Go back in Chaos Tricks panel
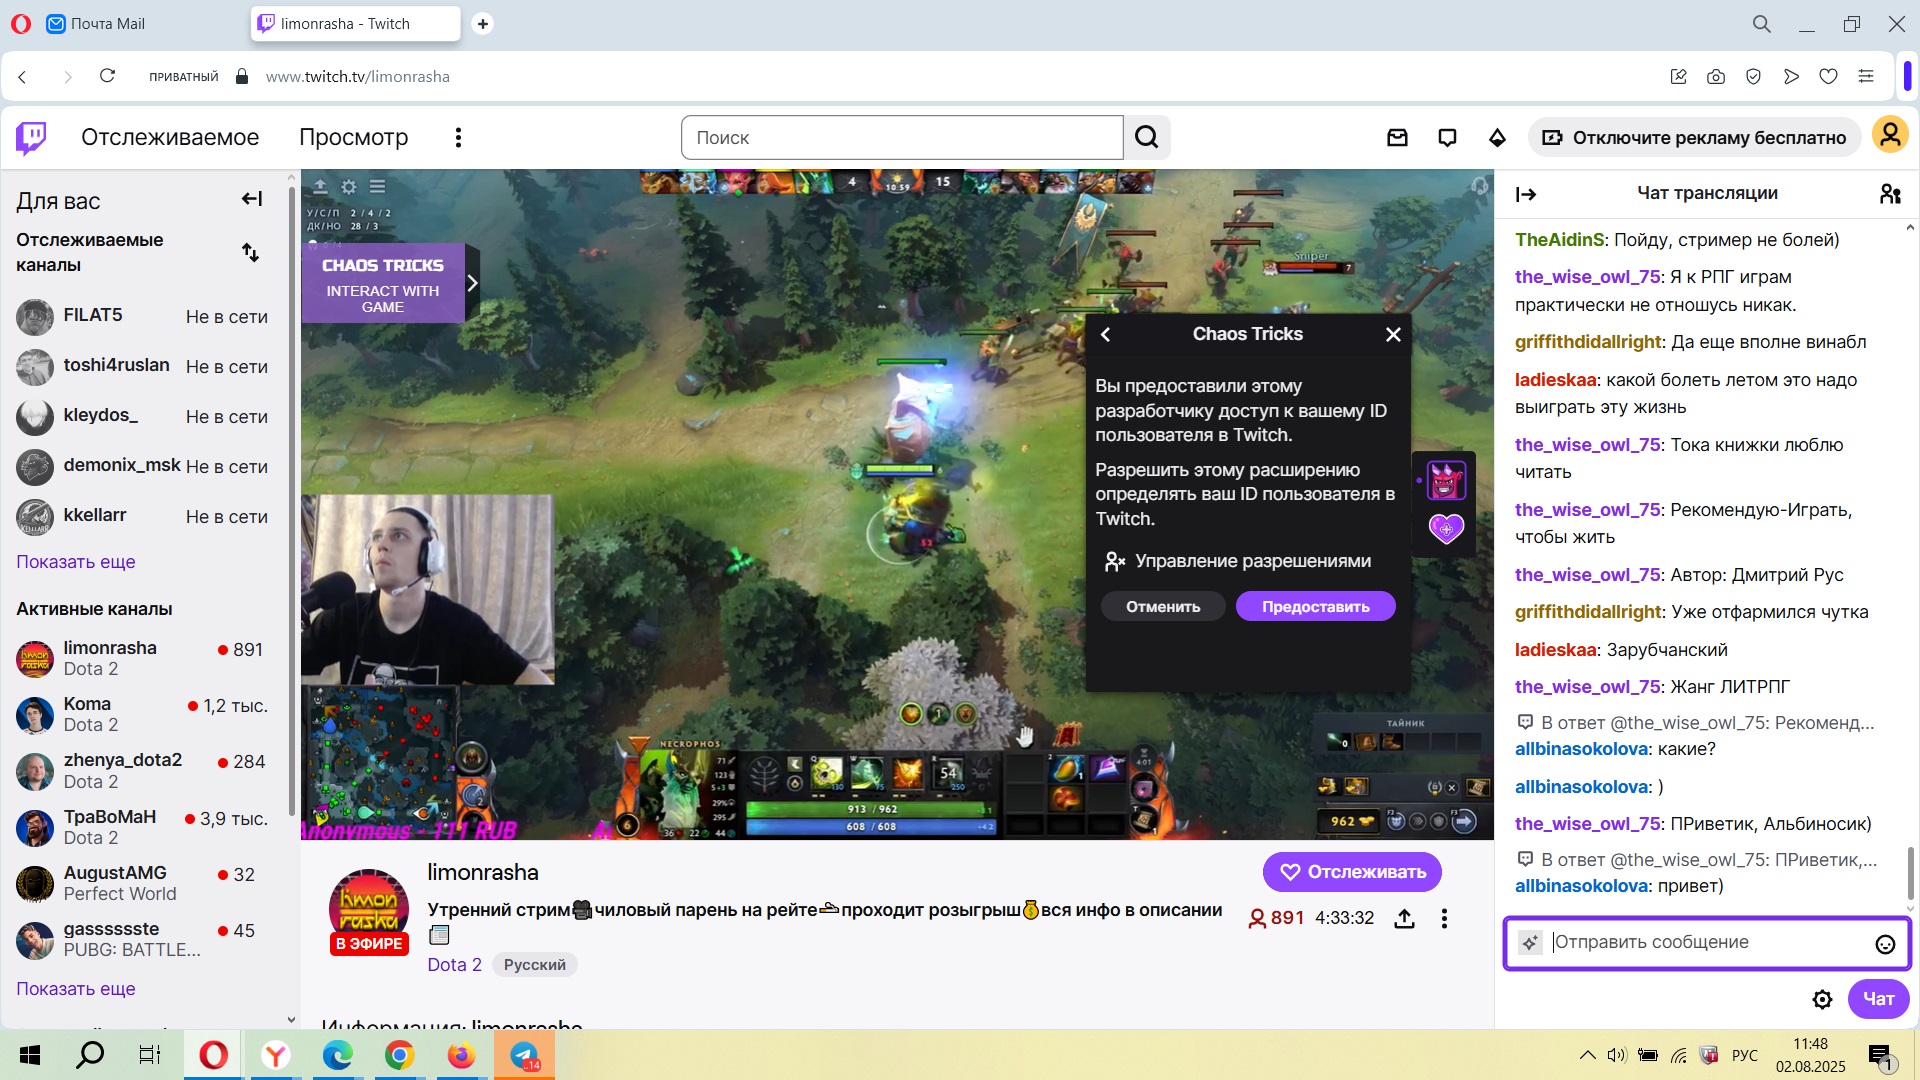 click(x=1105, y=334)
